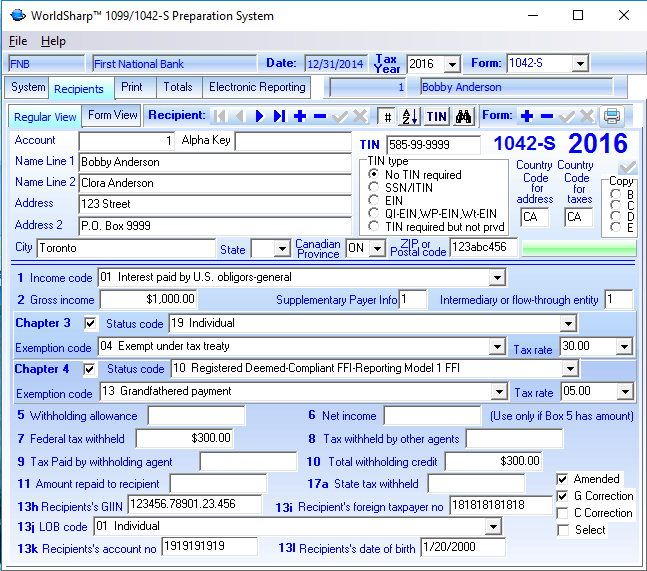Expand the Income code dropdown
This screenshot has width=647, height=571.
(497, 277)
